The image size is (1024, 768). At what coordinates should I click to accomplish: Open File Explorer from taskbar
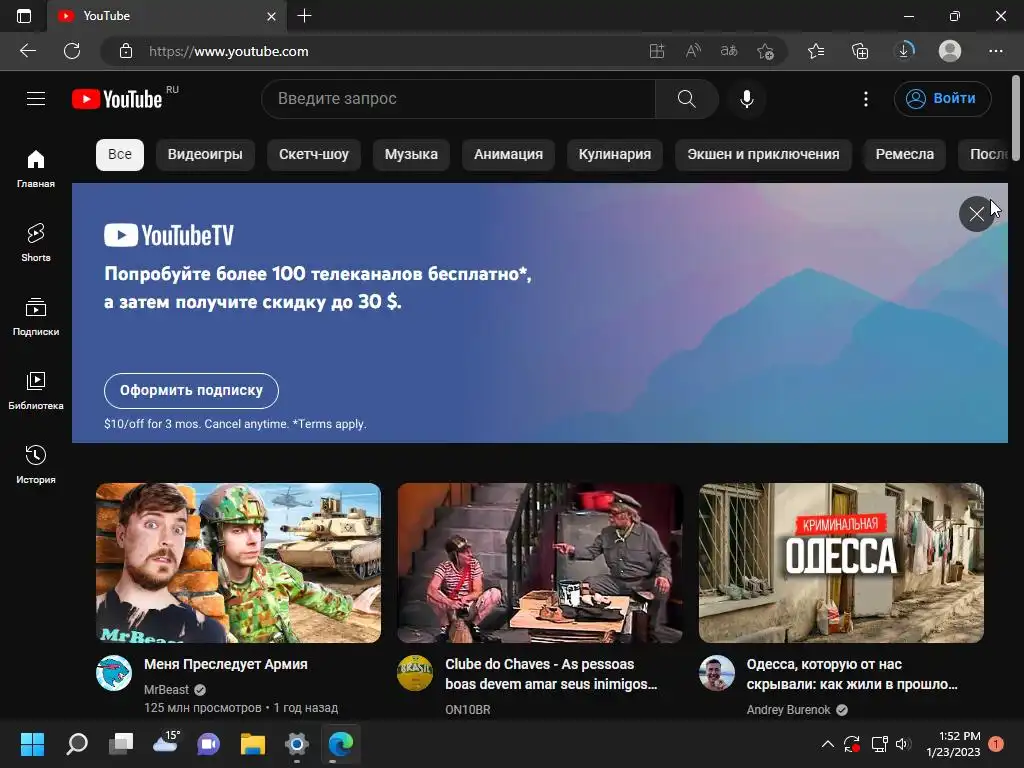[x=253, y=744]
